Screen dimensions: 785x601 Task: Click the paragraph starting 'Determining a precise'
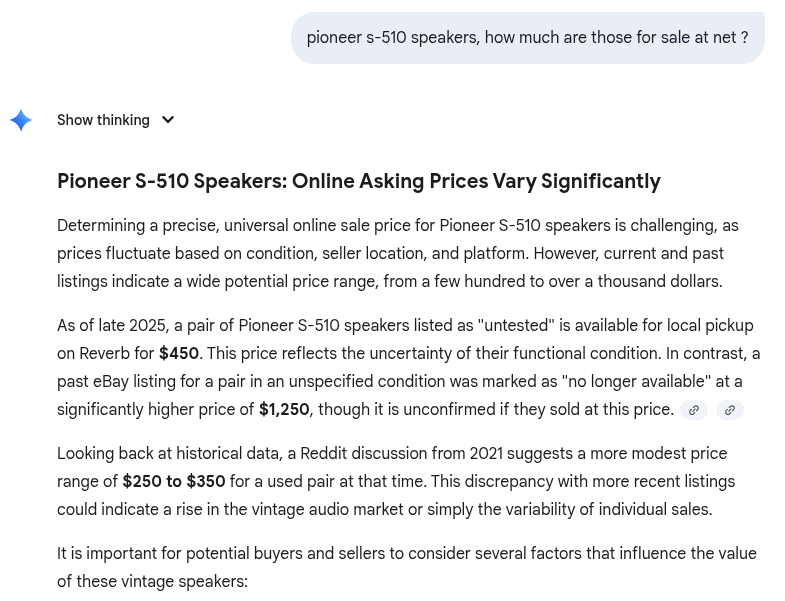pyautogui.click(x=398, y=254)
